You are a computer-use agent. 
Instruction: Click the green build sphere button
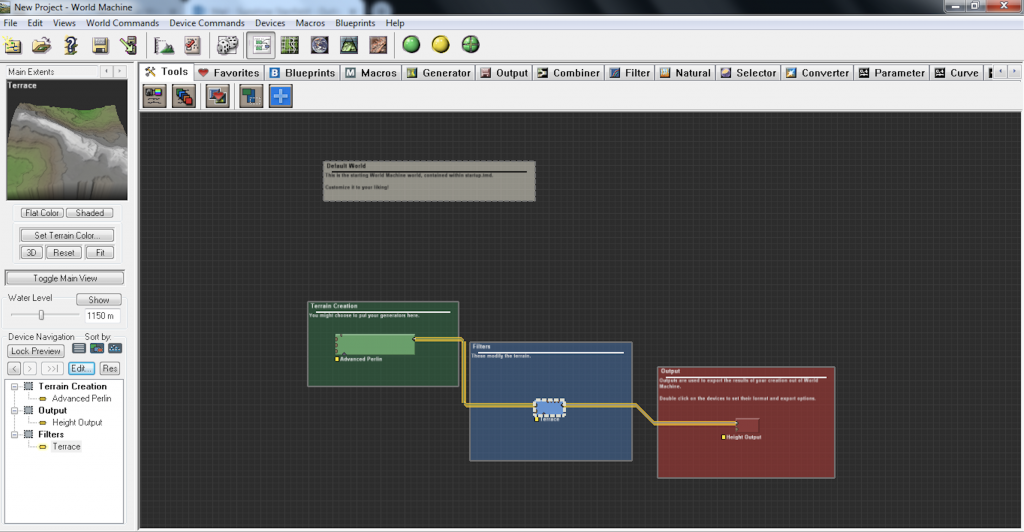click(x=411, y=44)
